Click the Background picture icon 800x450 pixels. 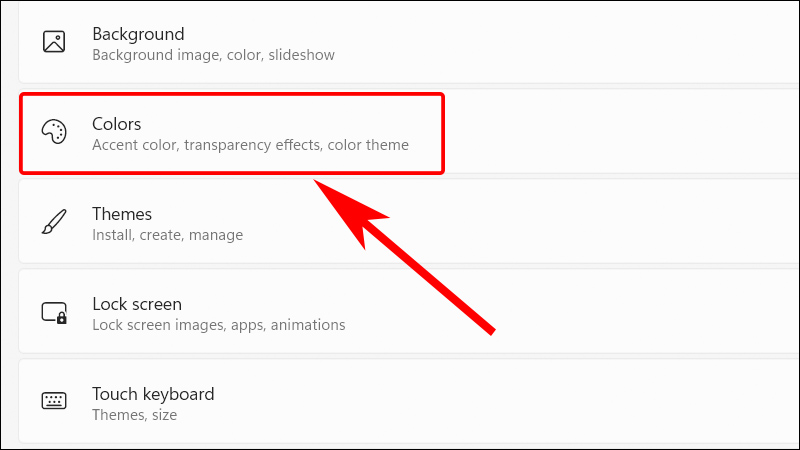coord(53,42)
